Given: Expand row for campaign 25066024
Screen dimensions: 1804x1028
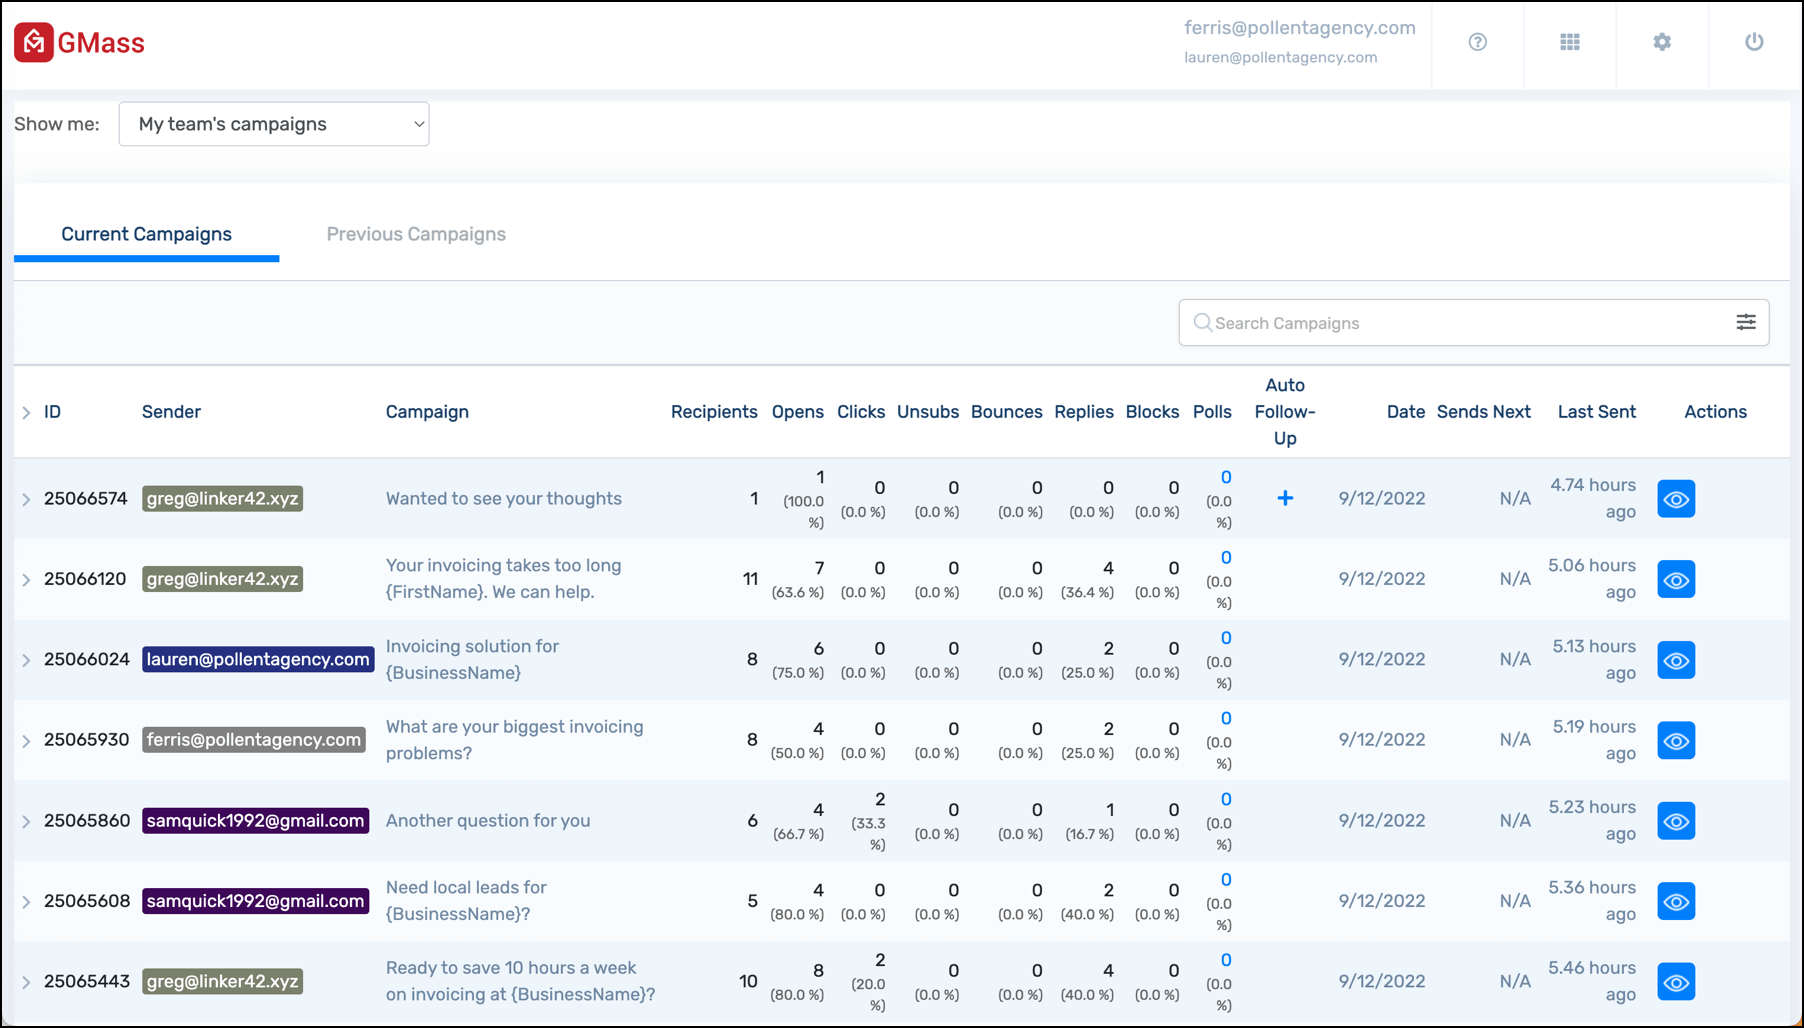Looking at the screenshot, I should tap(26, 660).
